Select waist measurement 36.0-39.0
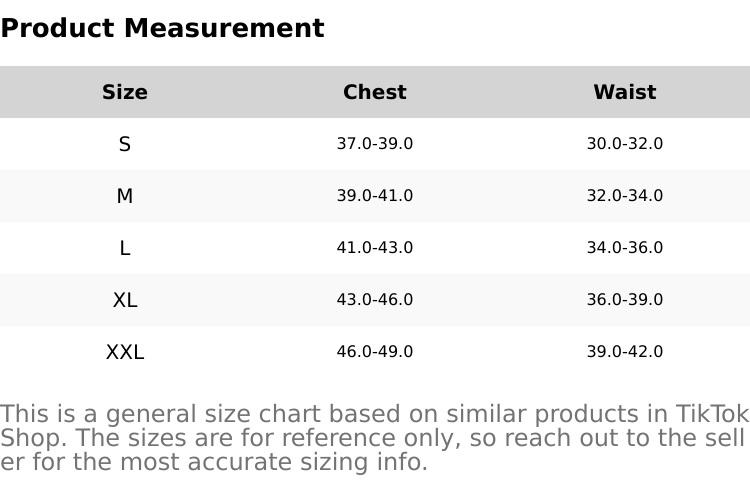Screen dimensions: 750x498 click(625, 300)
